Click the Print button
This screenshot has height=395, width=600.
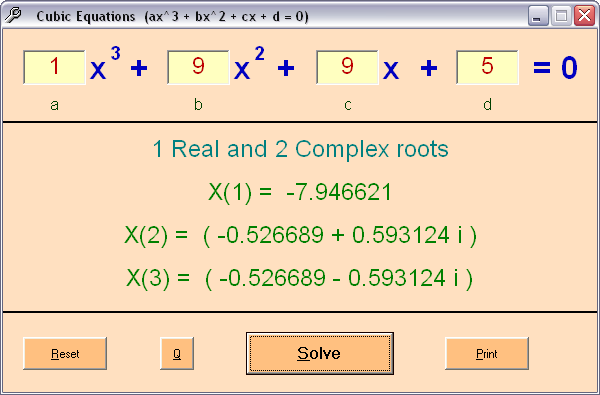(x=487, y=353)
